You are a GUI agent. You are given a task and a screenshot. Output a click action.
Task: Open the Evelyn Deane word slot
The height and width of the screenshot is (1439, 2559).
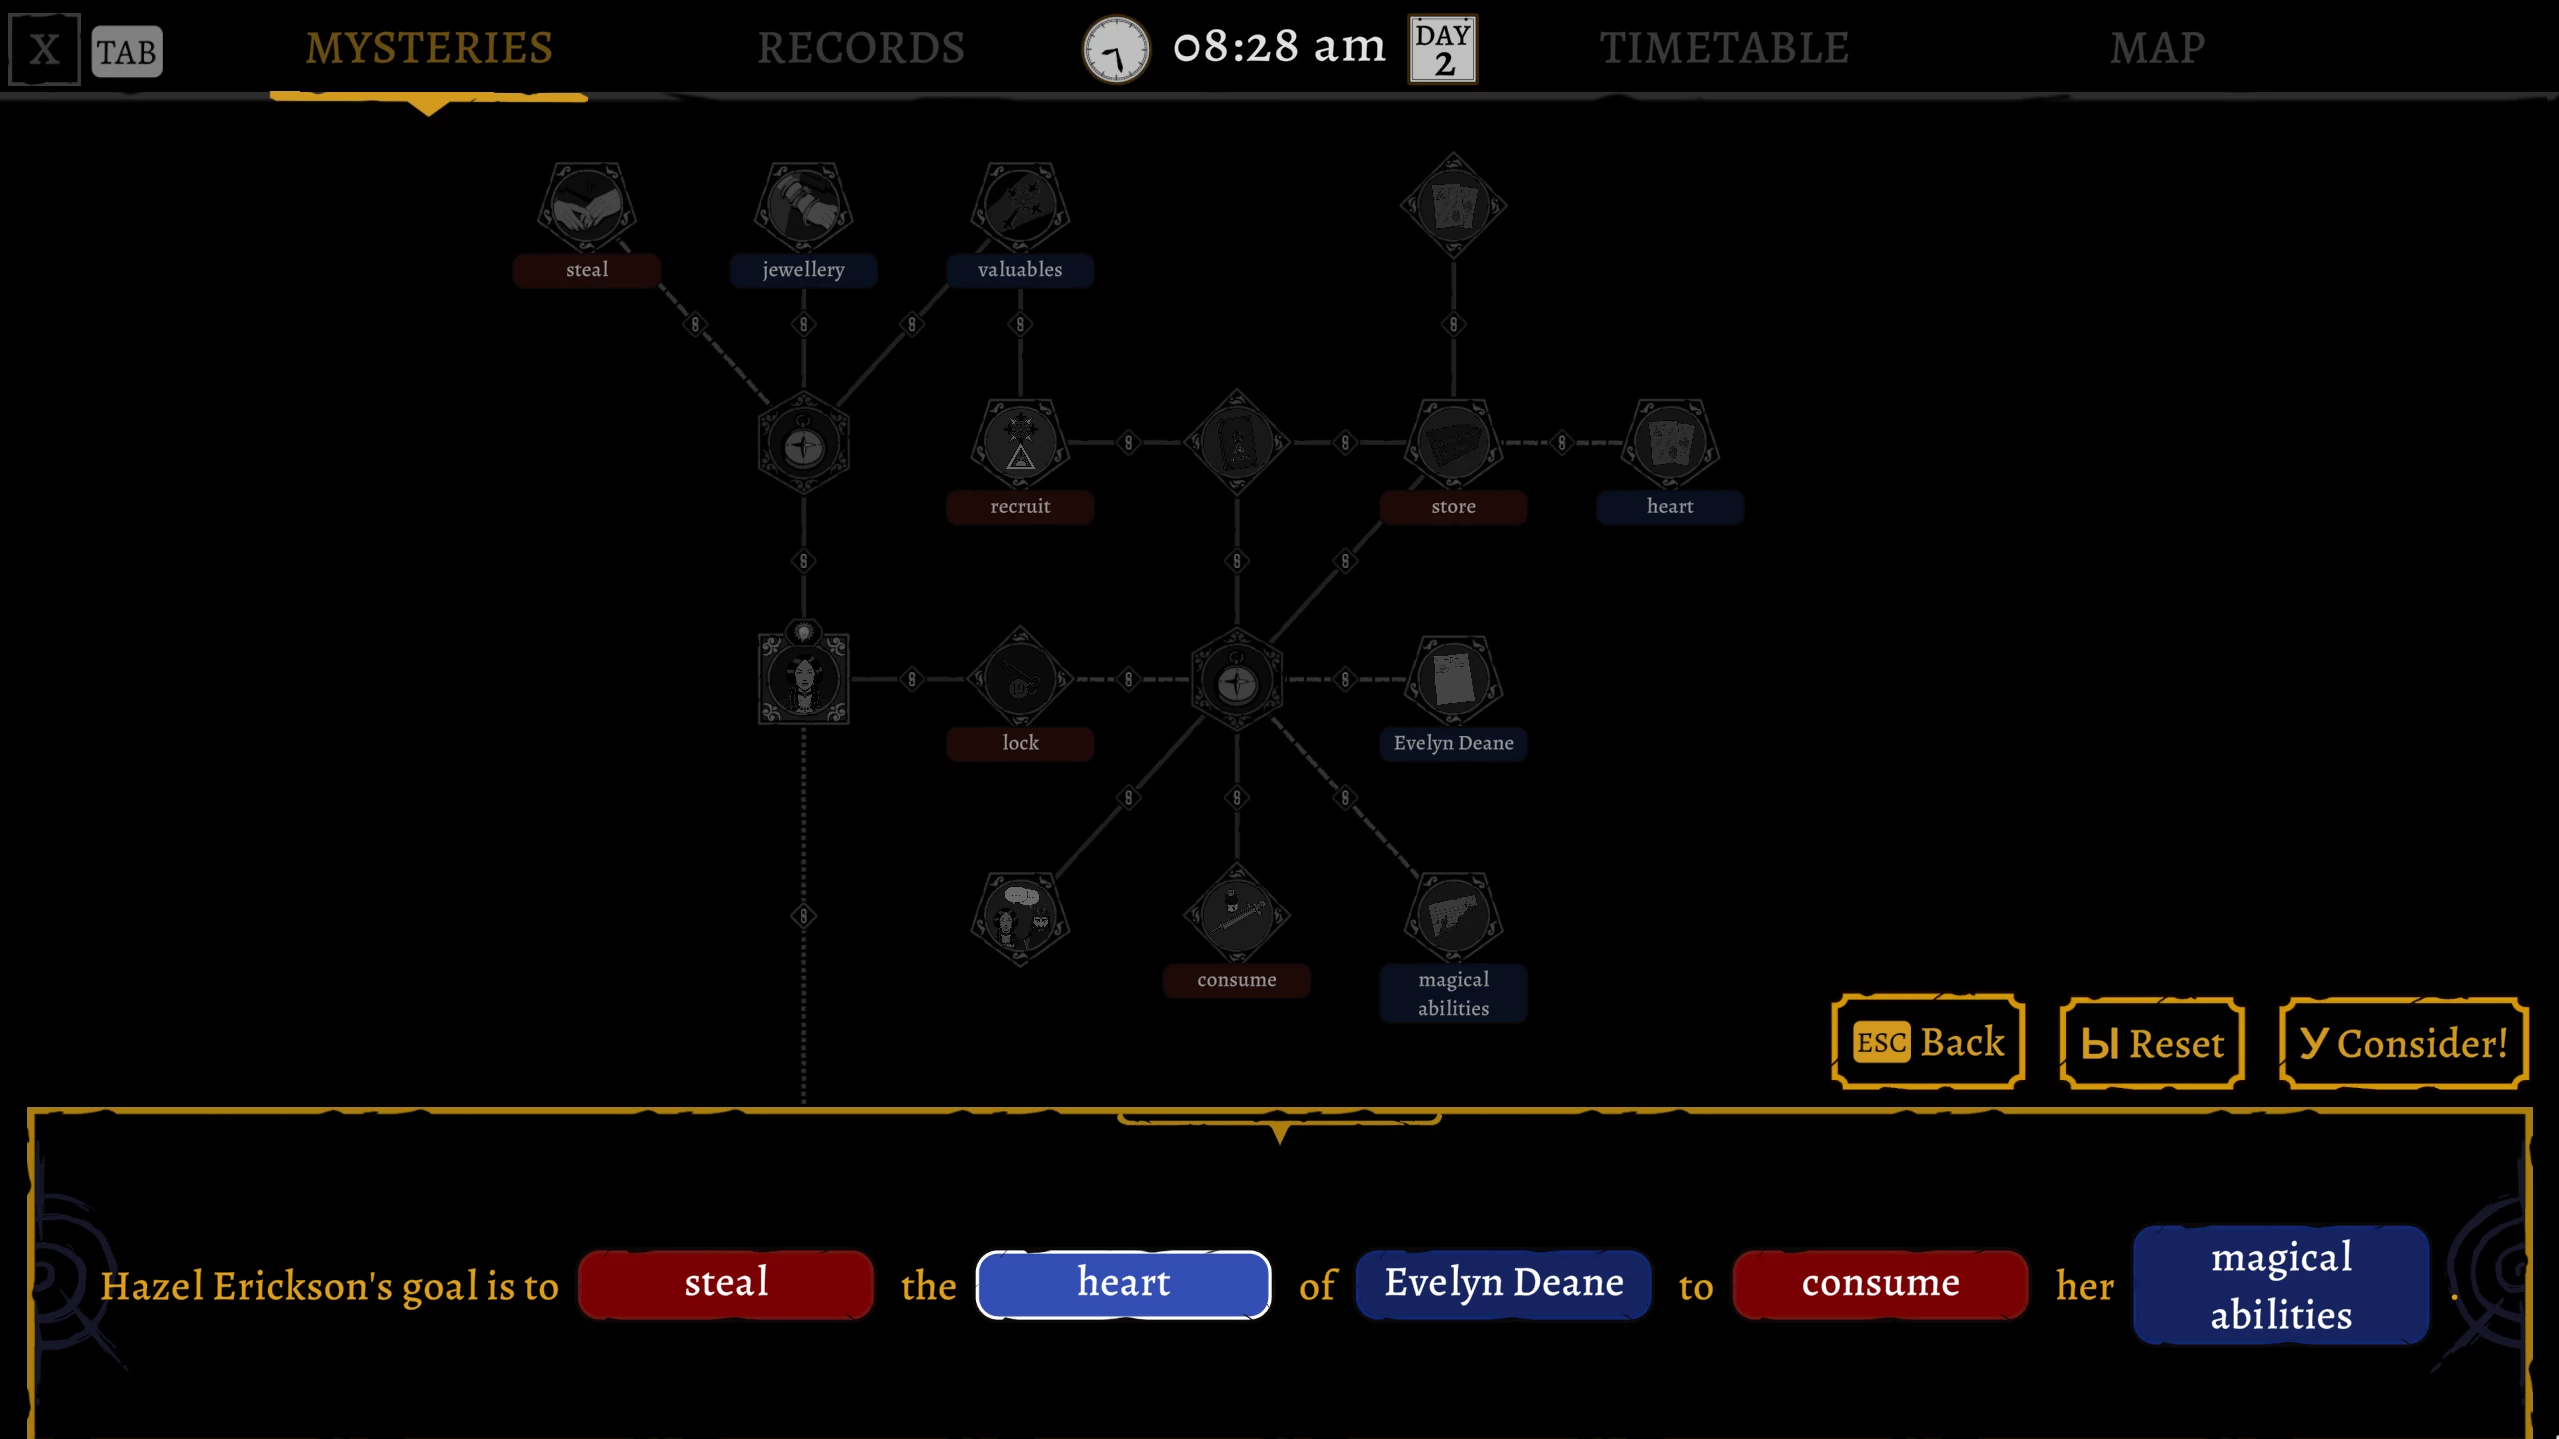coord(1503,1284)
